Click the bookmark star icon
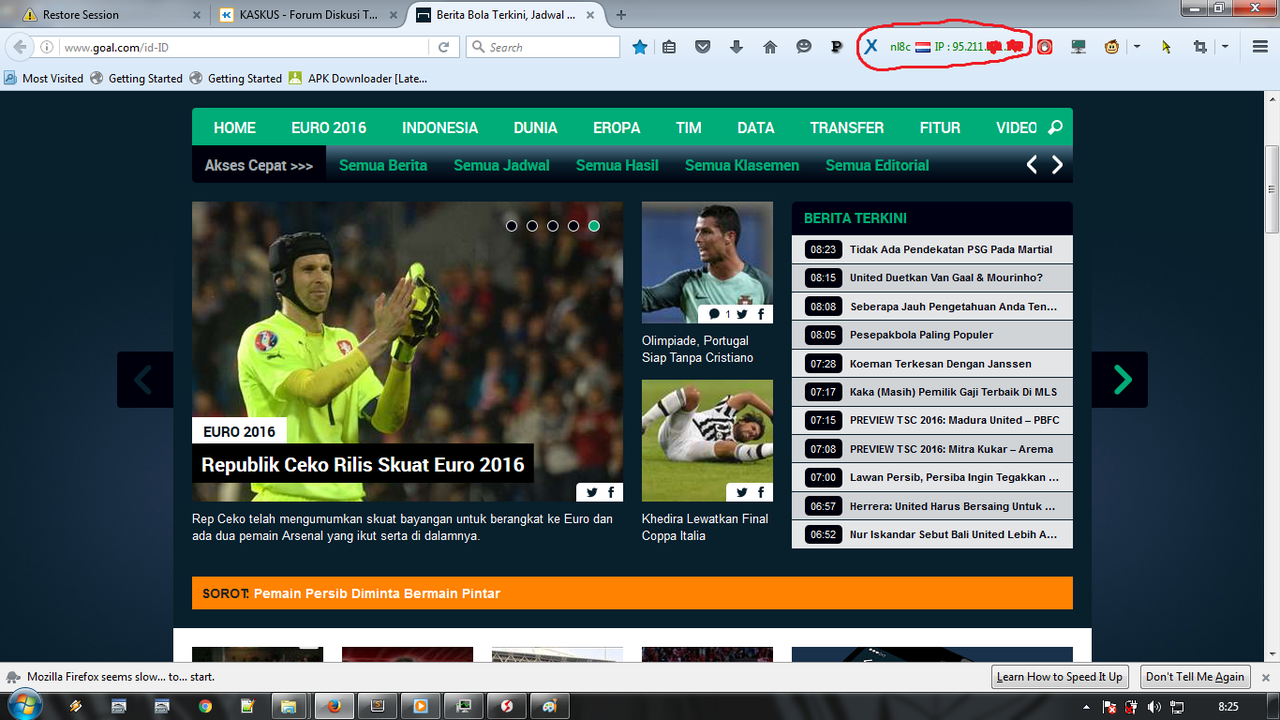Viewport: 1280px width, 720px height. point(640,47)
